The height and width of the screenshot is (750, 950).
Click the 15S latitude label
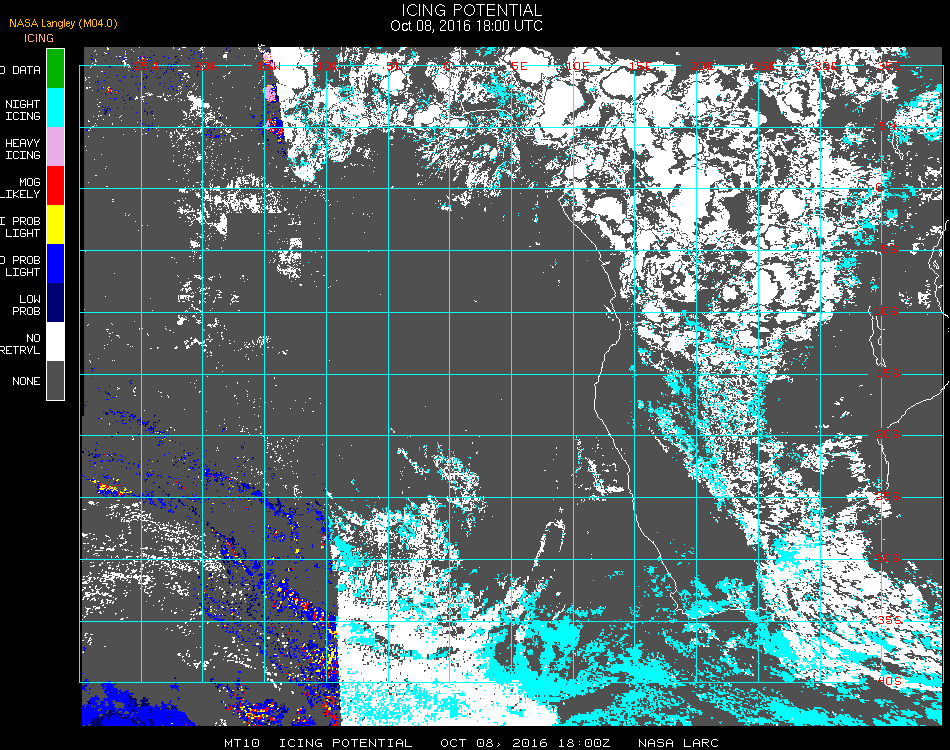[888, 373]
